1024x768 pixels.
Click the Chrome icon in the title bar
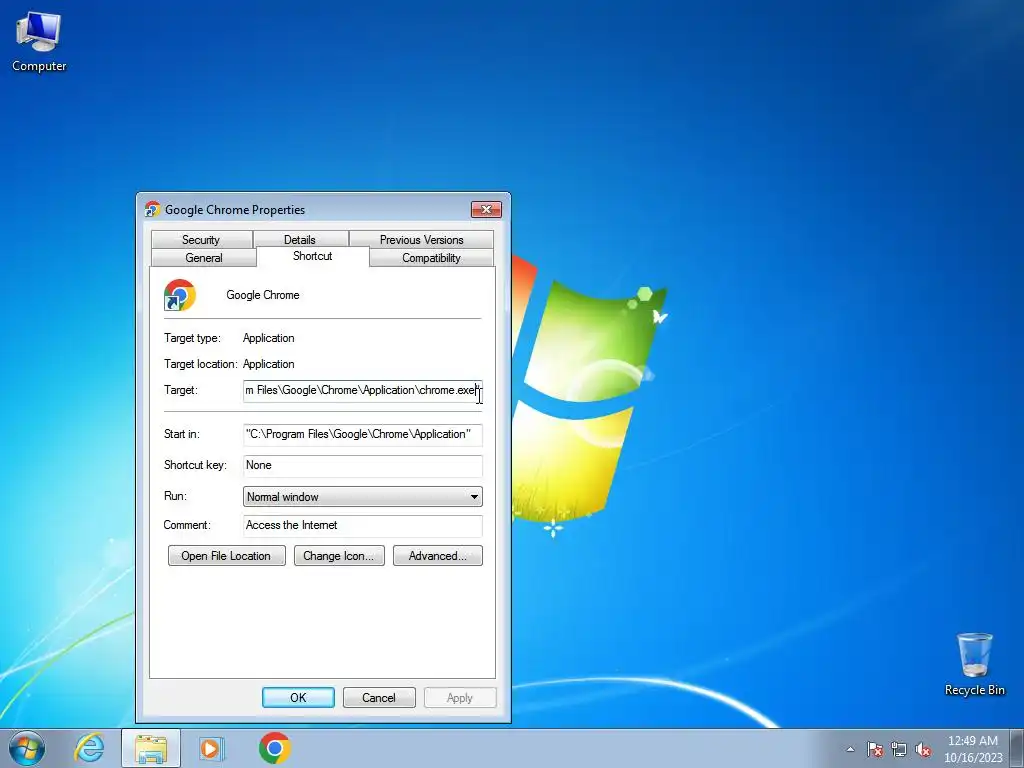[153, 210]
